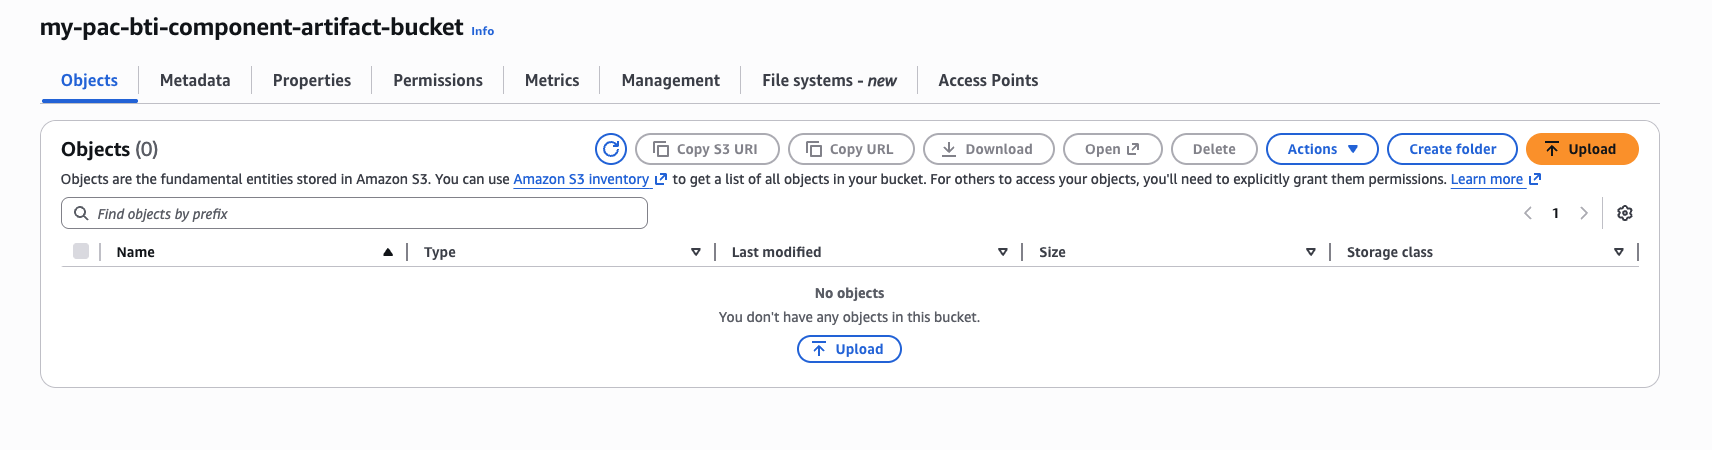Click the Name column header
The height and width of the screenshot is (450, 1712).
coord(135,252)
